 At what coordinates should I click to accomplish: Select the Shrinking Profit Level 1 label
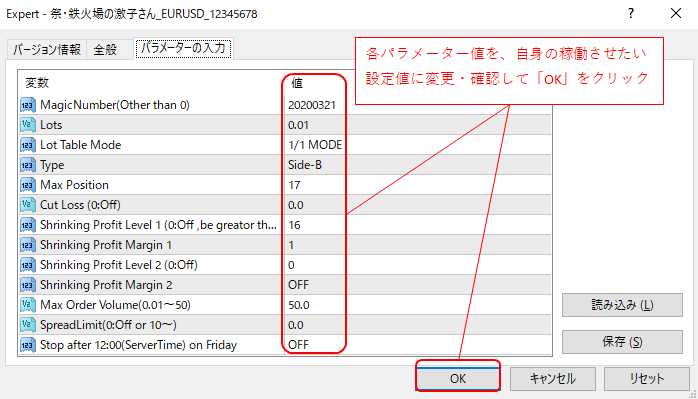(159, 225)
